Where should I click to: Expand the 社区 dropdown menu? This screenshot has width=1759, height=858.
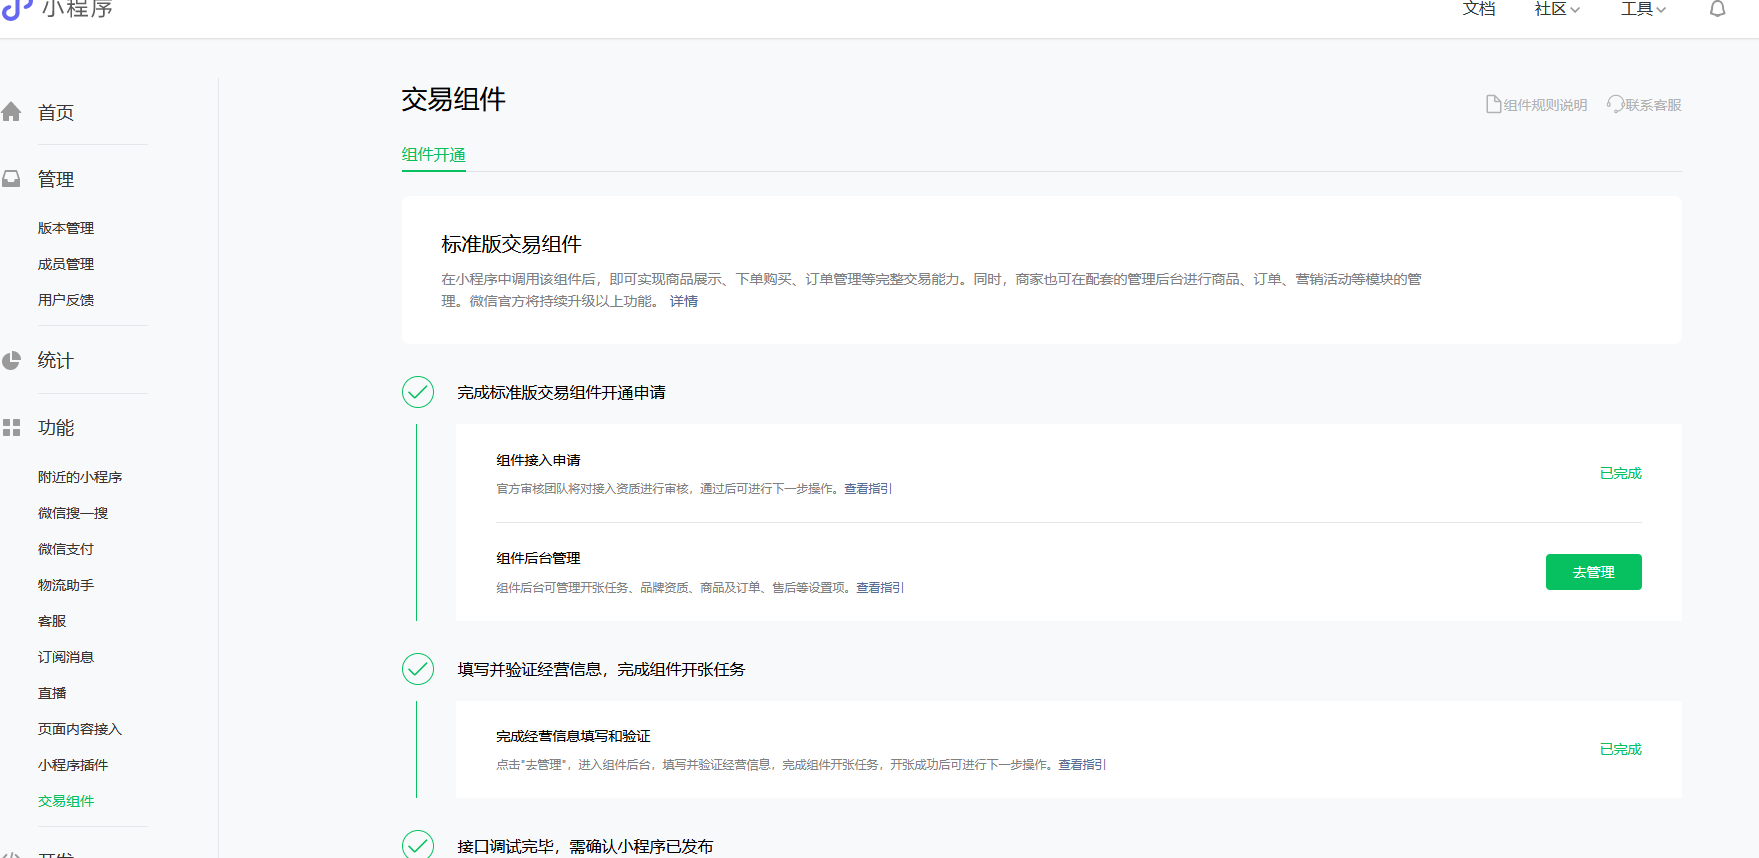point(1557,9)
